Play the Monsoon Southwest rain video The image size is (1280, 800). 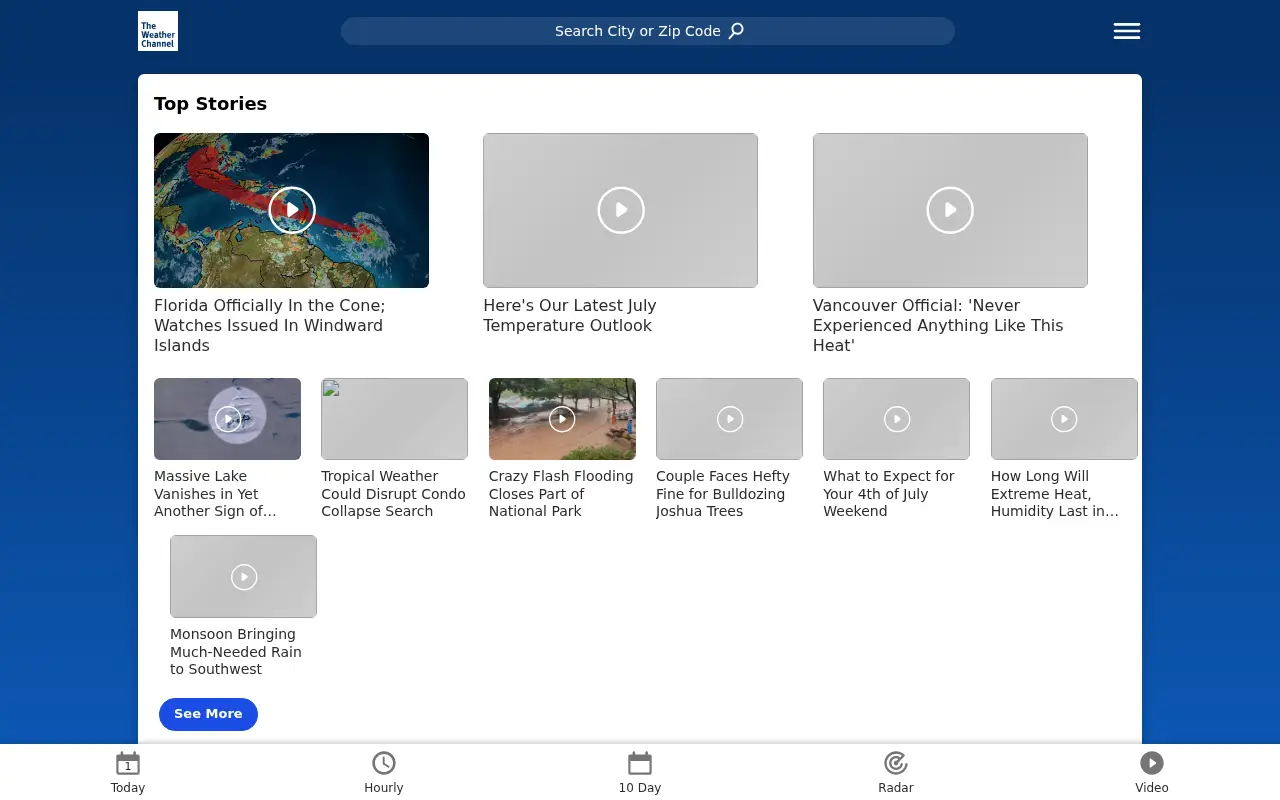click(244, 577)
